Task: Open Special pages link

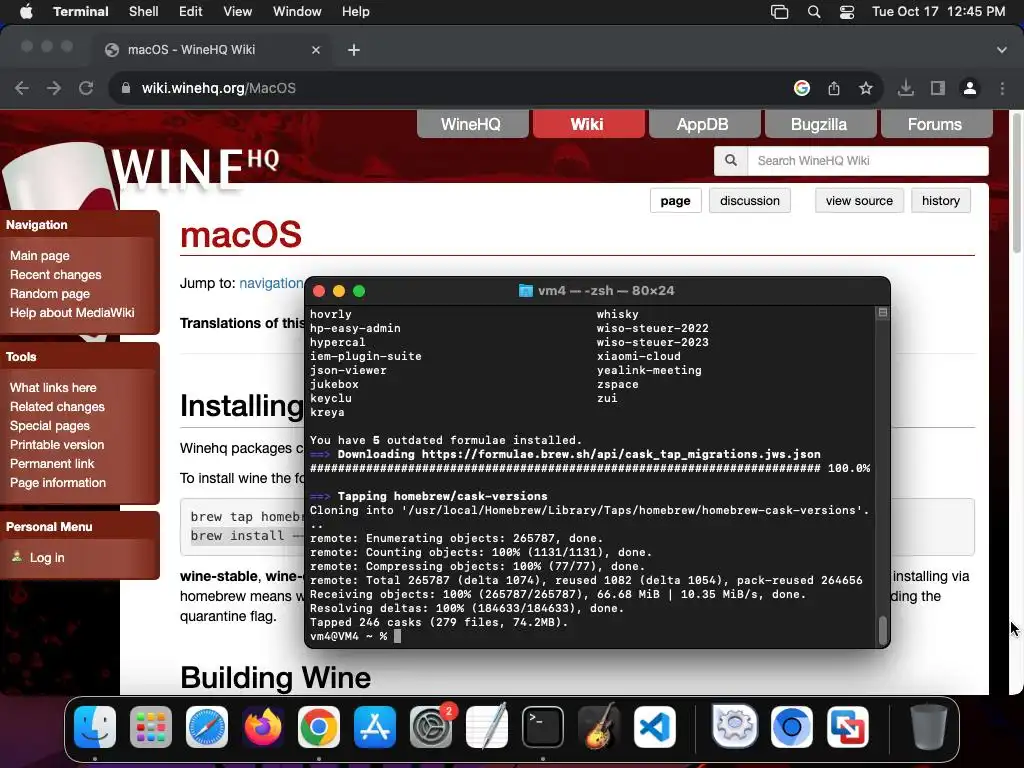Action: tap(50, 426)
